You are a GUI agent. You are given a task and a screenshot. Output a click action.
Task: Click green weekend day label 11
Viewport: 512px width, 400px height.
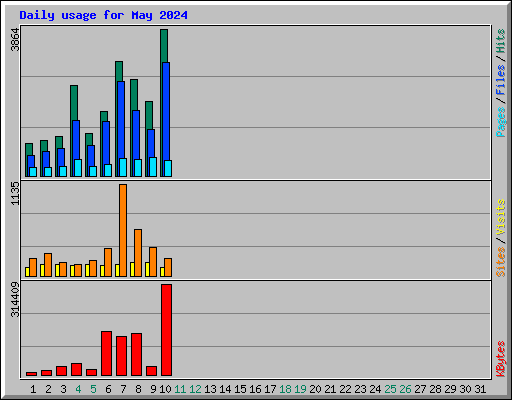[180, 389]
